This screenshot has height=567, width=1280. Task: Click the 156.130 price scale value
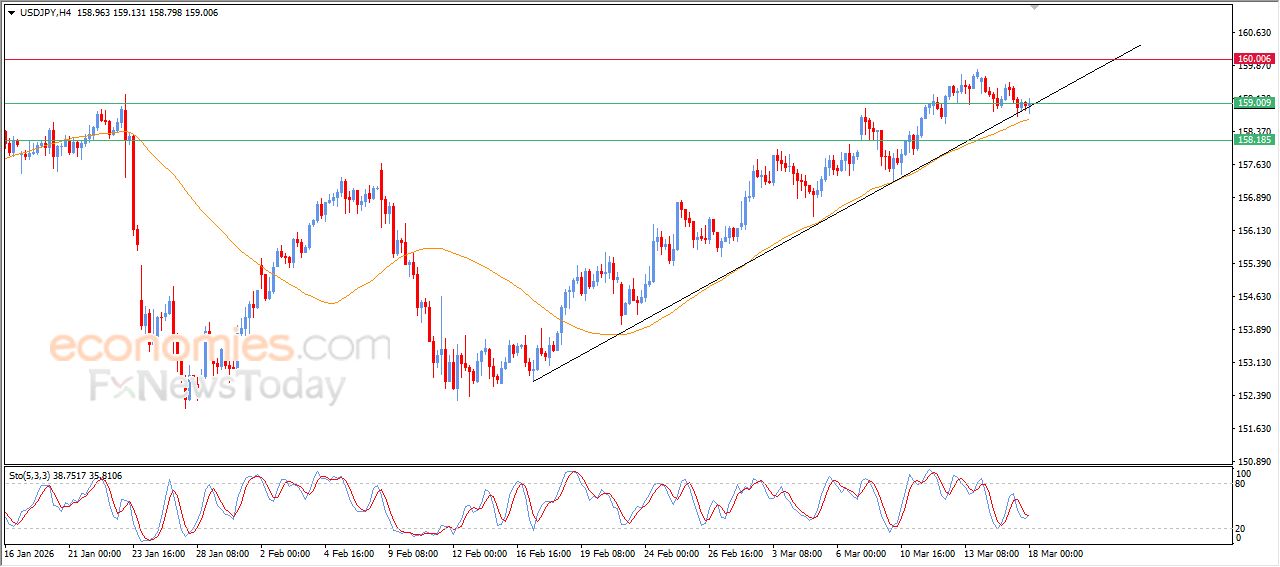point(1254,231)
